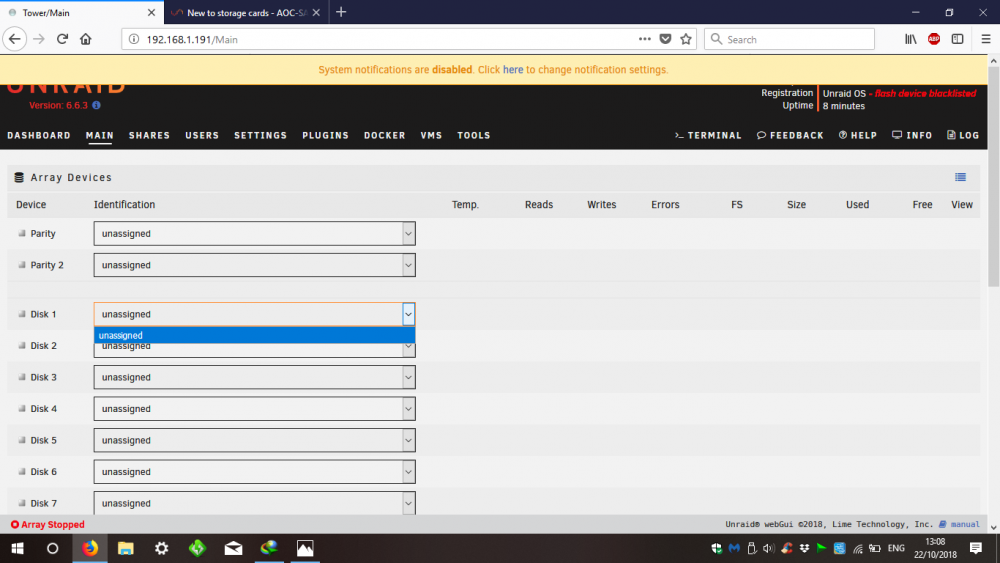Click the browser address bar URL

(192, 39)
